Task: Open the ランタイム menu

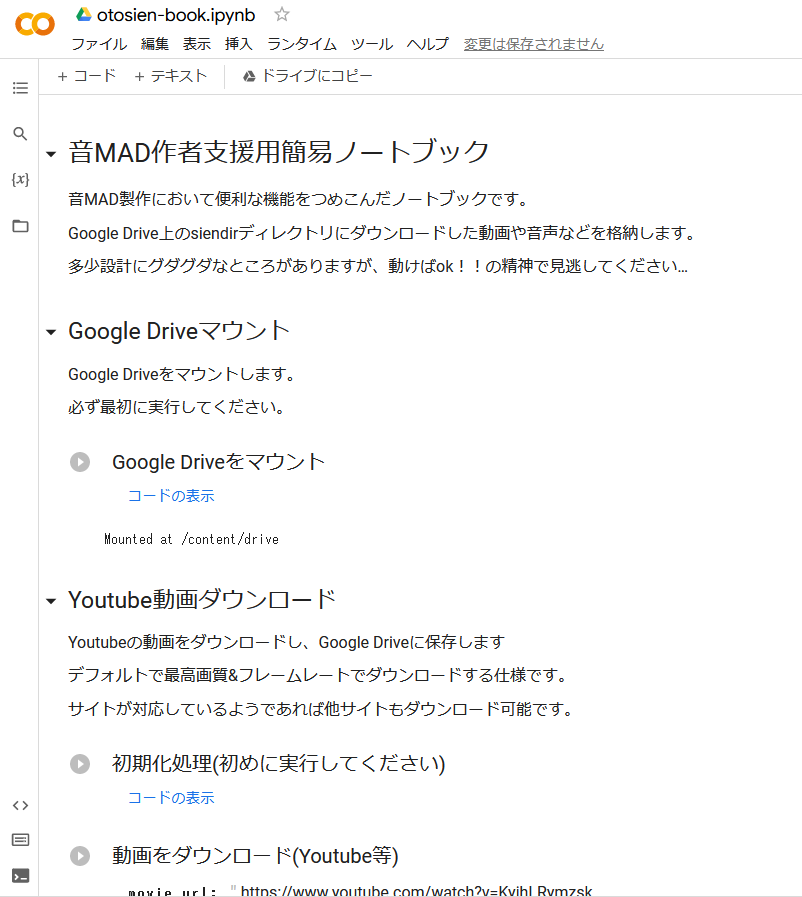Action: pyautogui.click(x=302, y=44)
